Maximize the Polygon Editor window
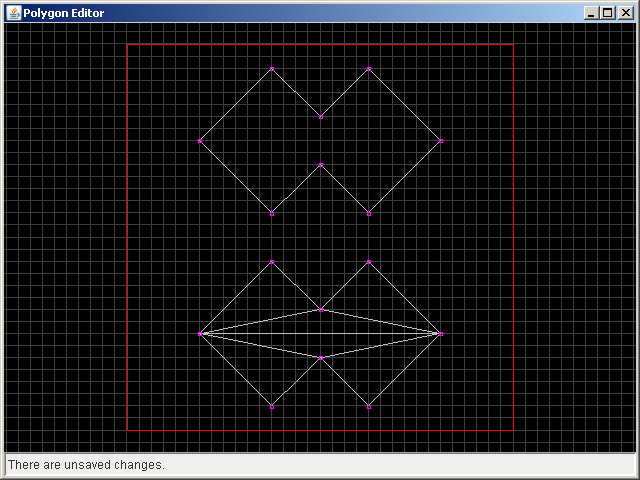The image size is (640, 480). 608,13
